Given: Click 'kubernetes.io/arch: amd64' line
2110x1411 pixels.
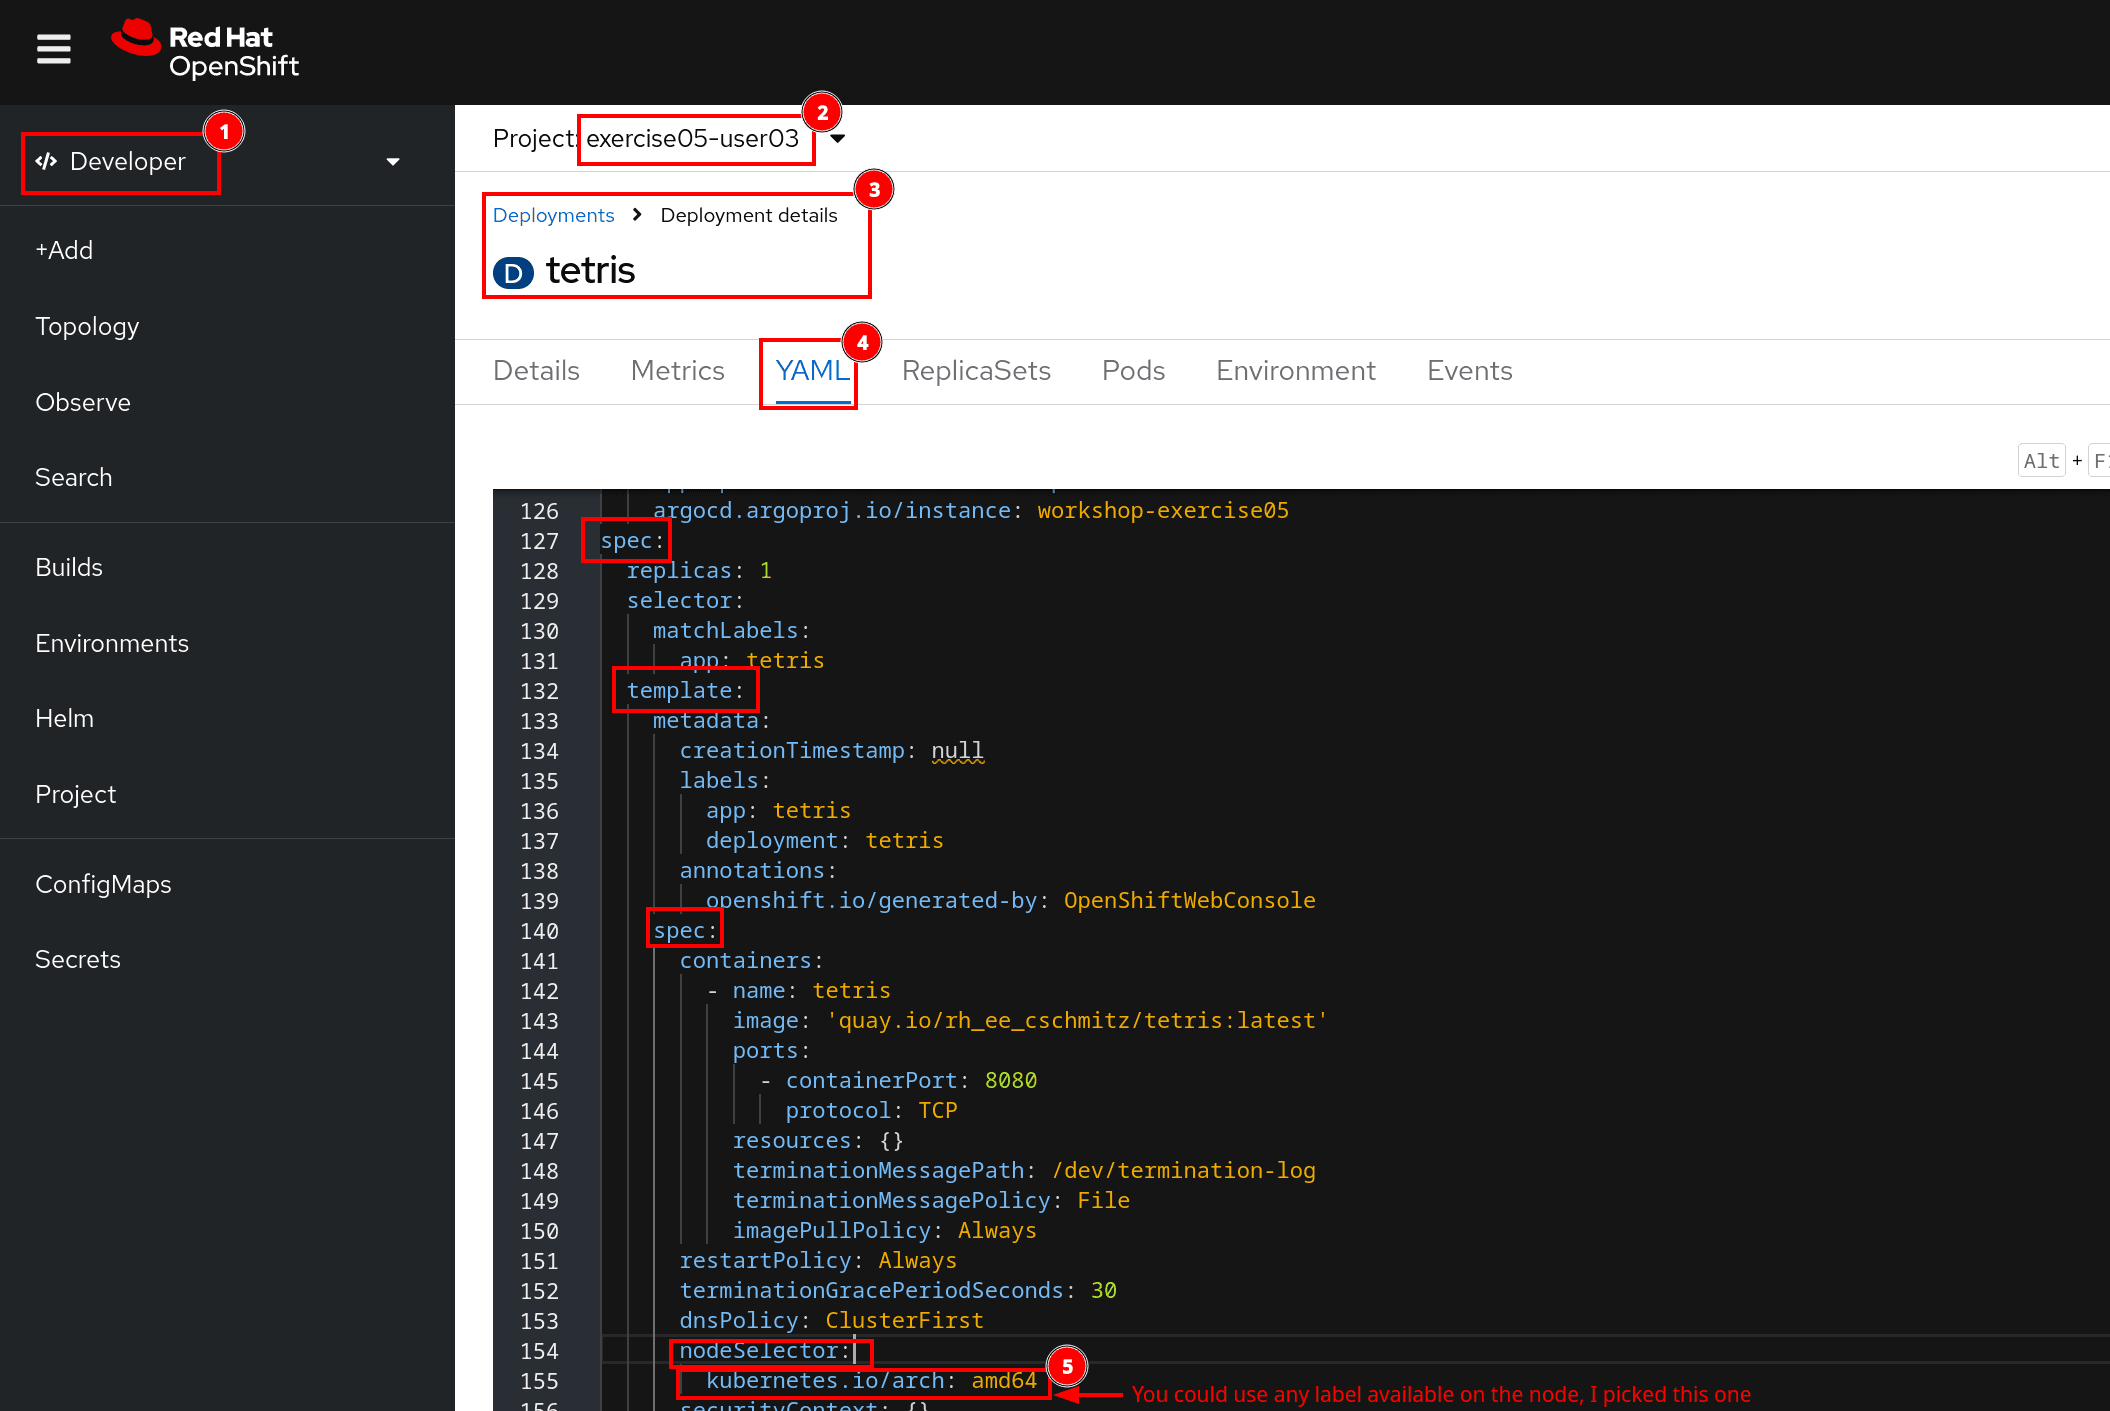Looking at the screenshot, I should point(871,1380).
